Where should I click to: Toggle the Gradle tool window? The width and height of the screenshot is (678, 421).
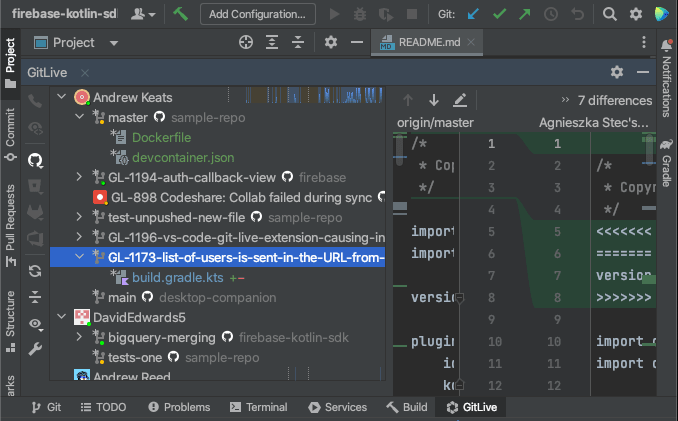tap(666, 163)
